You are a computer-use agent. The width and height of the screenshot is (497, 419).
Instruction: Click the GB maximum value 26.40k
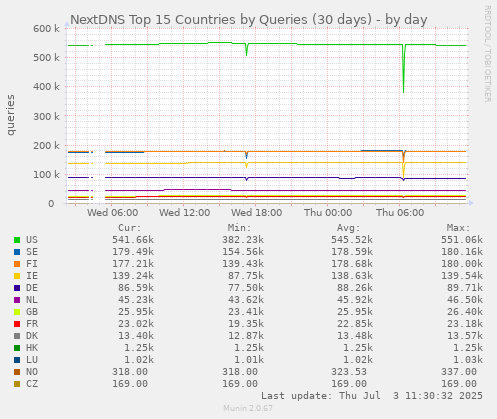465,312
